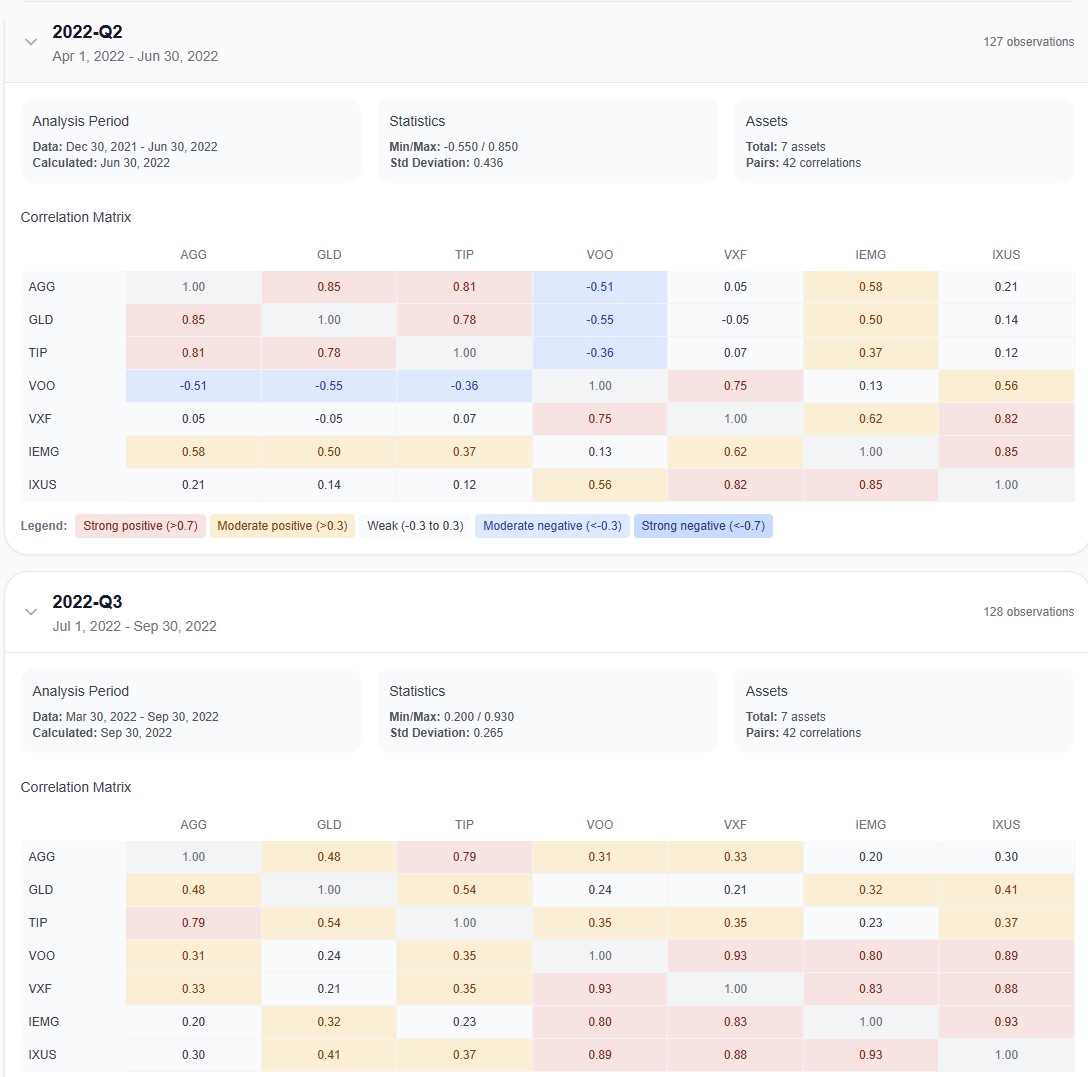Toggle the 'Weak (-0.3 to 0.3)' legend item
The image size is (1088, 1077).
[x=416, y=525]
